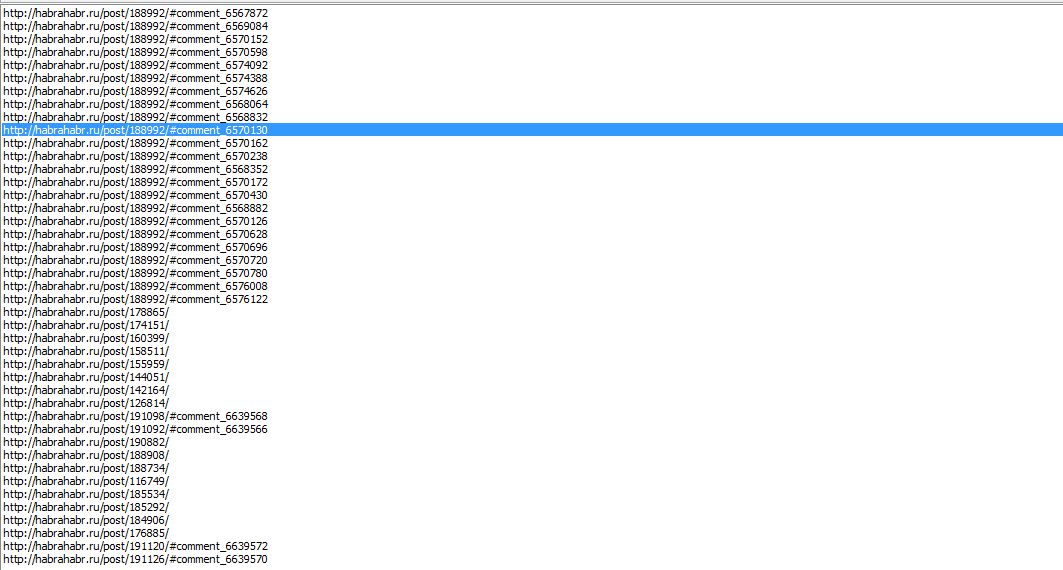Pick the URL ending comment_6570238

point(136,156)
